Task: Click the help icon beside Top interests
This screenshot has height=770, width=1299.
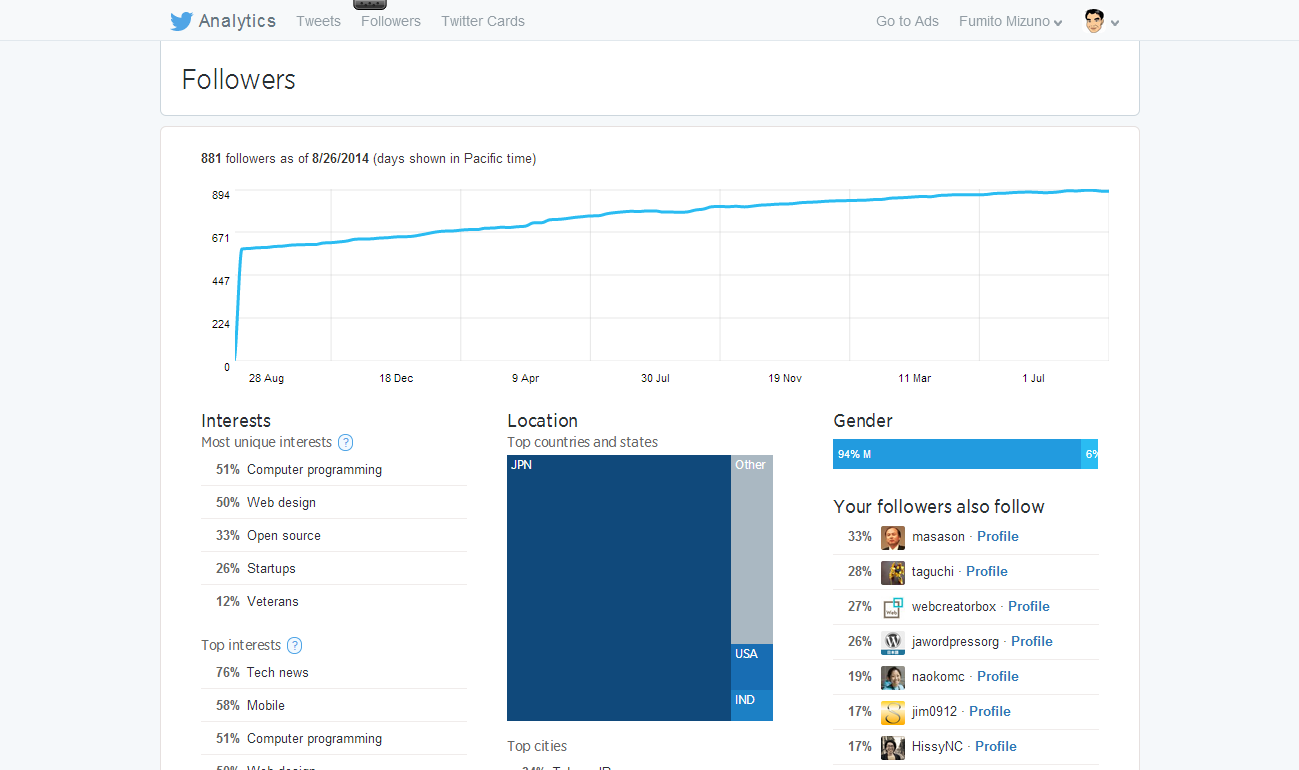Action: point(294,645)
